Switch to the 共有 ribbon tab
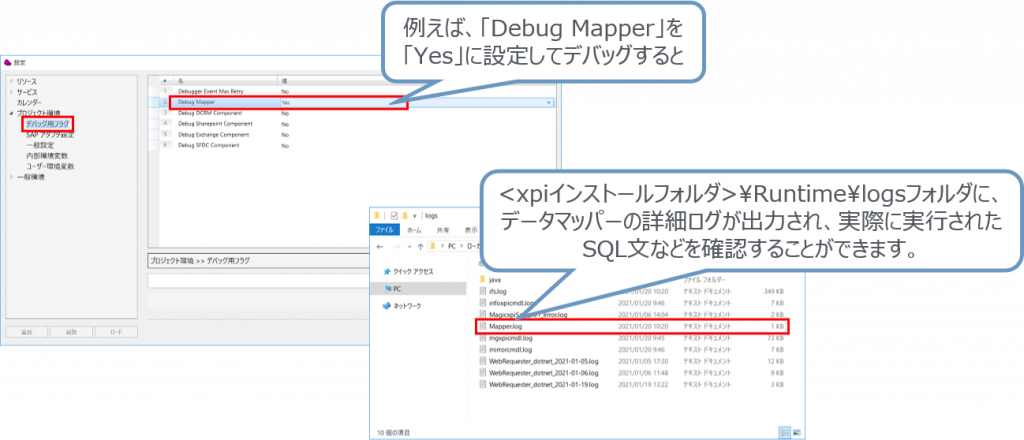Screen dimensions: 1024x440 [x=445, y=229]
